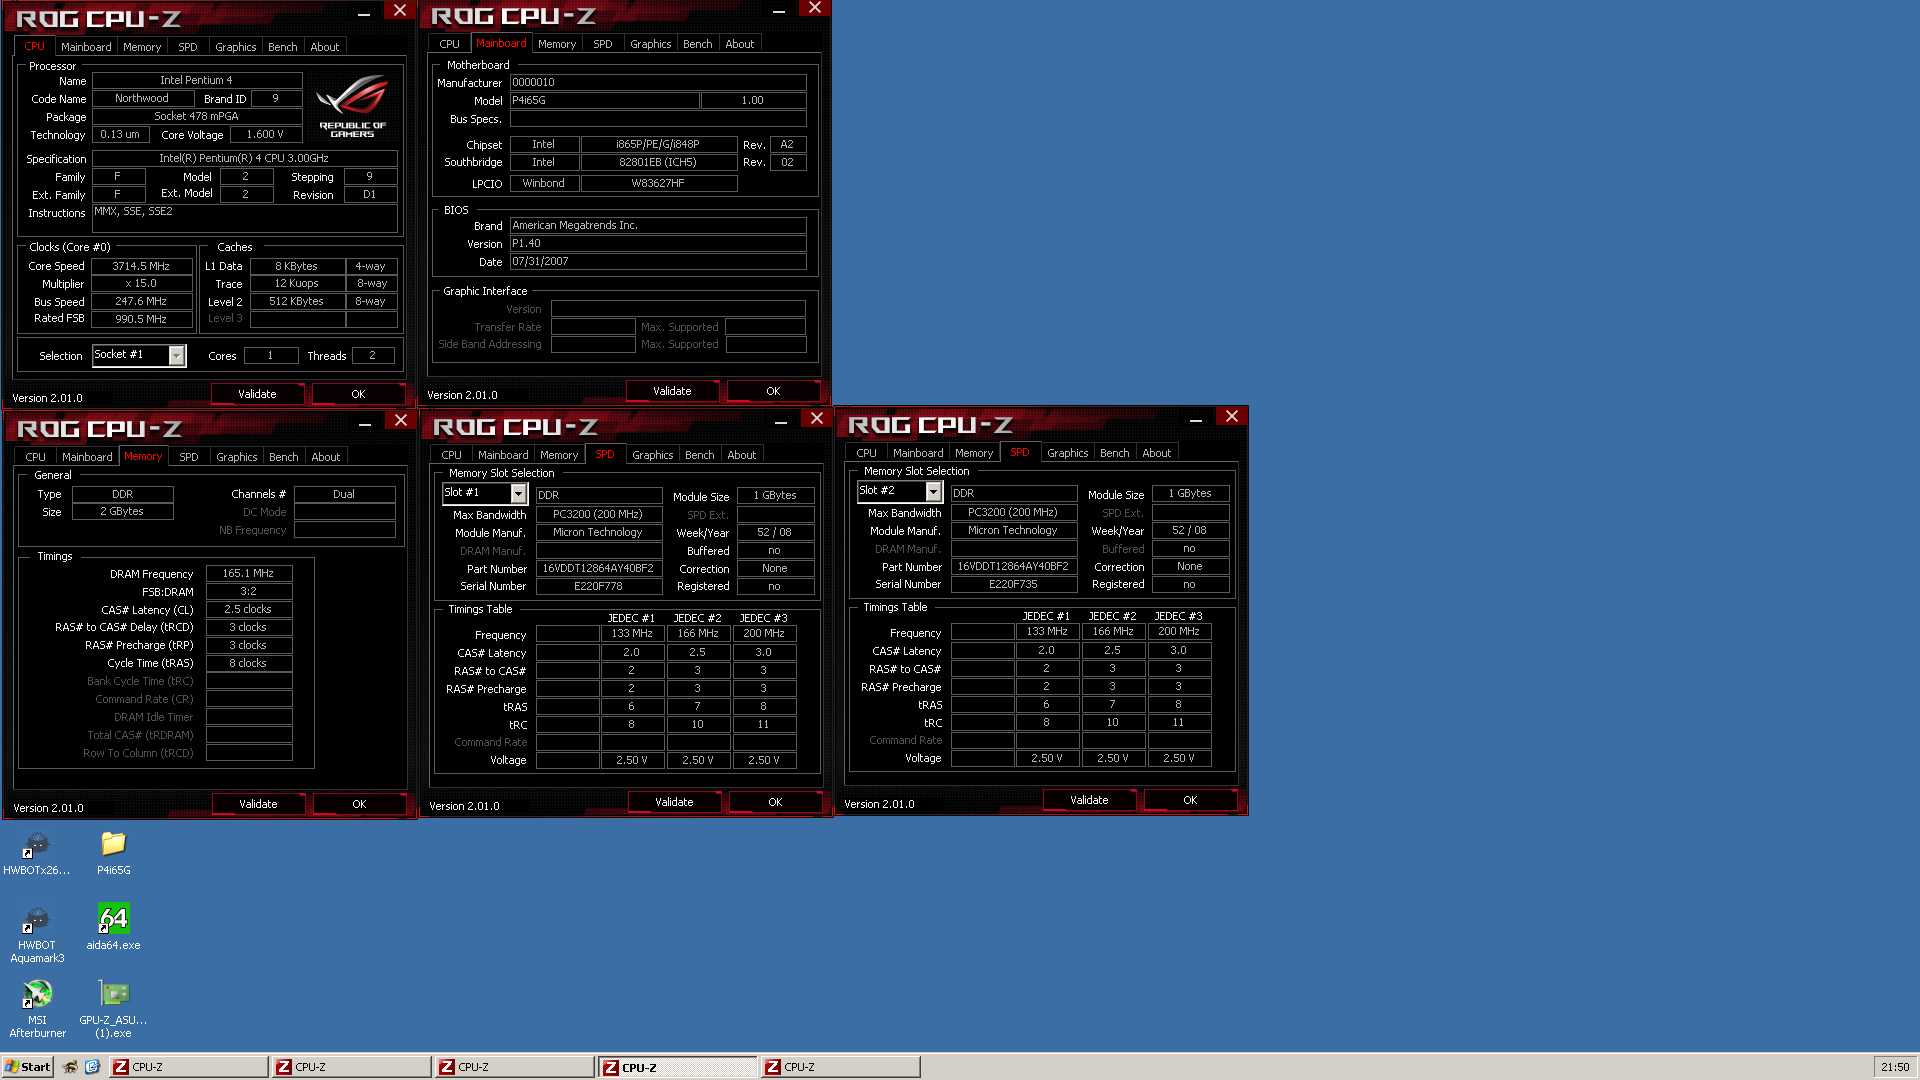Click Validate in the Memory timings window

[x=258, y=804]
